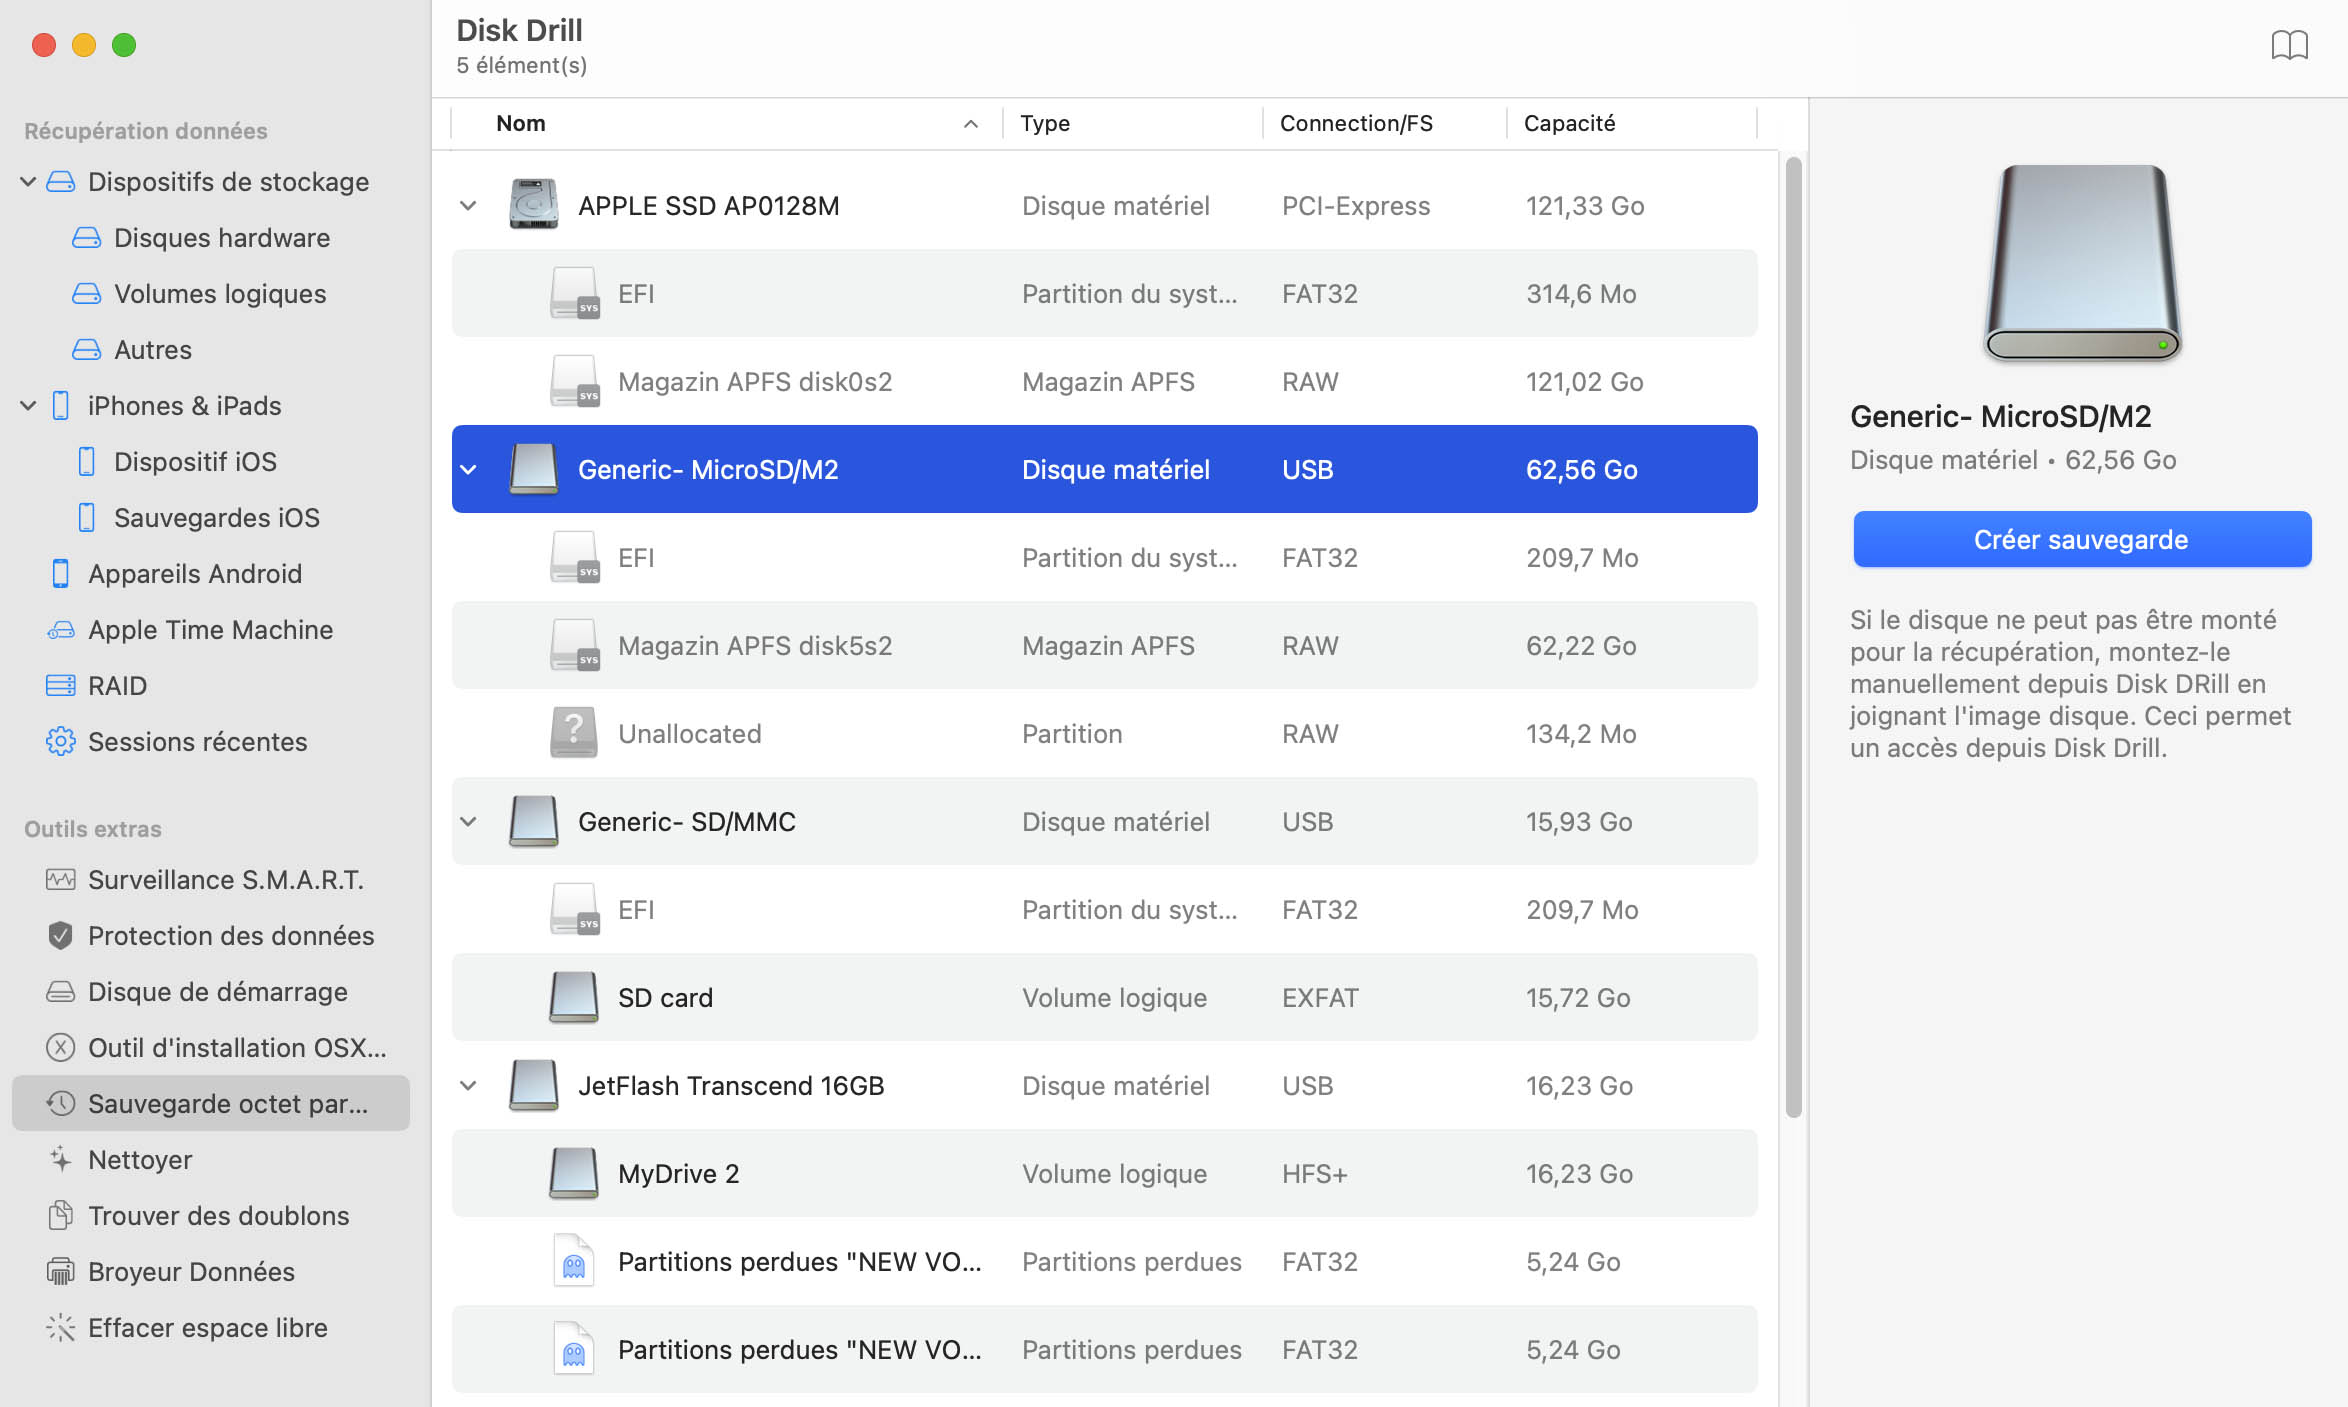Click Disque de démarrage drive icon
2348x1407 pixels.
[x=60, y=992]
